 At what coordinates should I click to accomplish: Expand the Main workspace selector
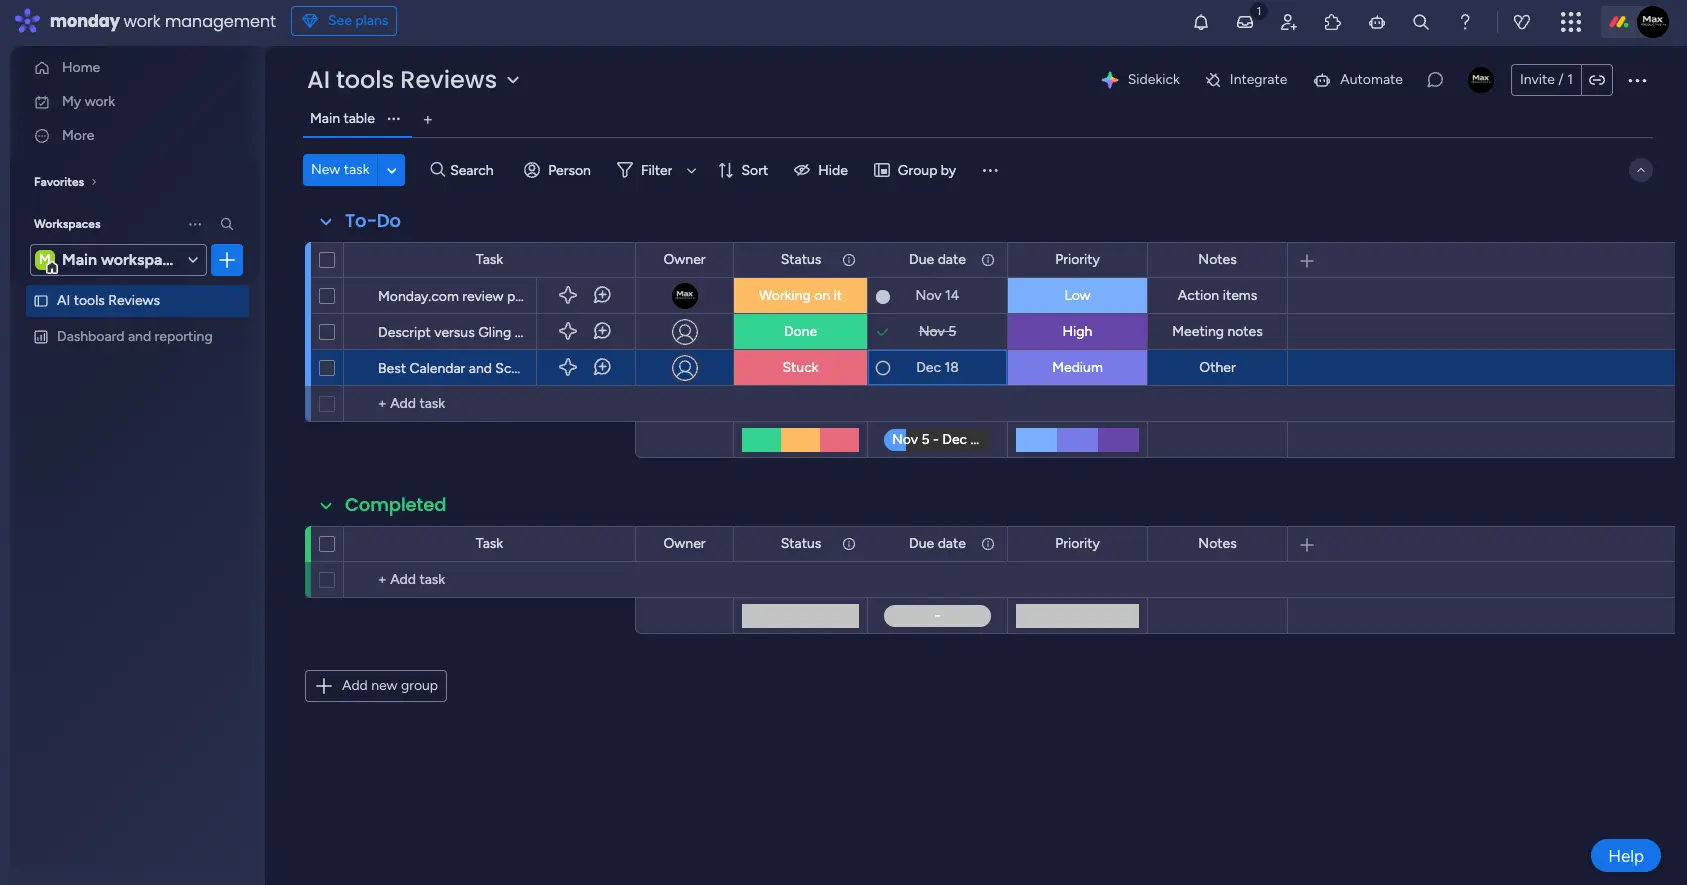pyautogui.click(x=193, y=260)
